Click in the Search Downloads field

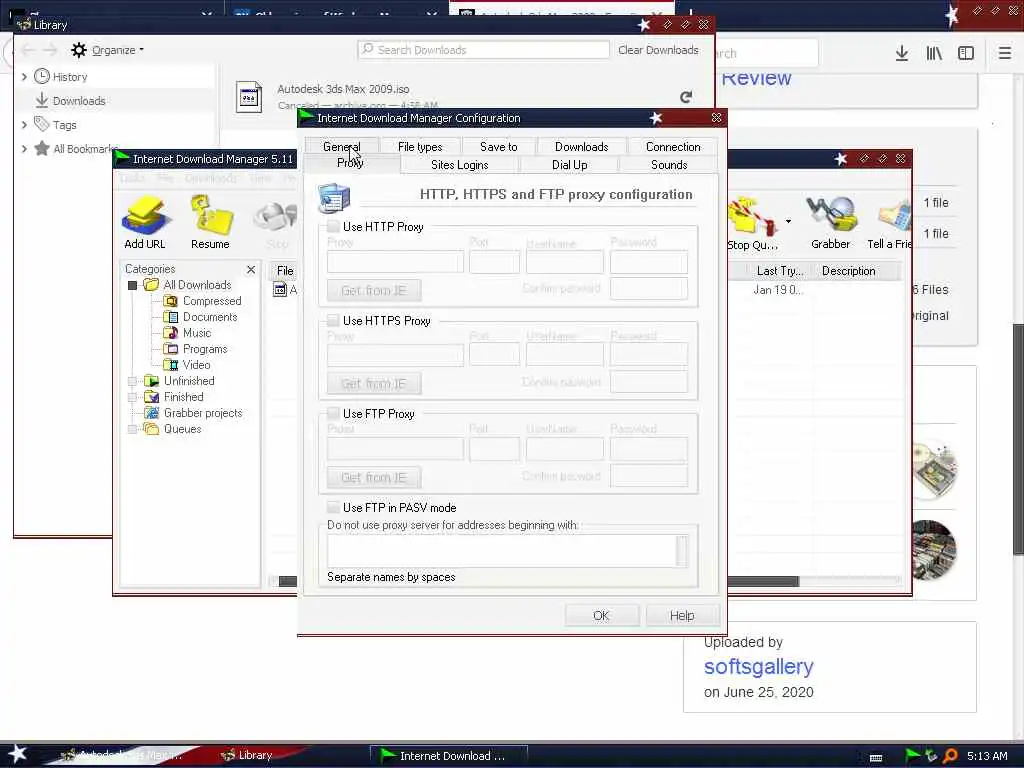click(483, 50)
